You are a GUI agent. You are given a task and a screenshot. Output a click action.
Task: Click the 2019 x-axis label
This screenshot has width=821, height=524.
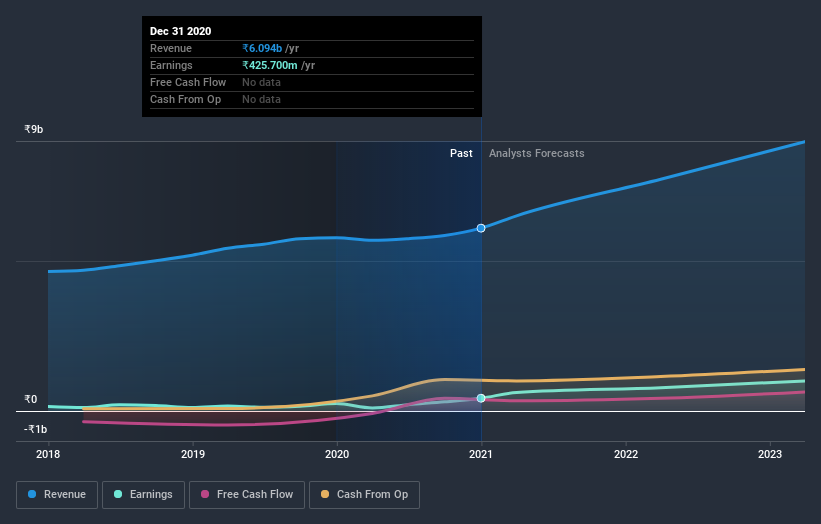(193, 454)
